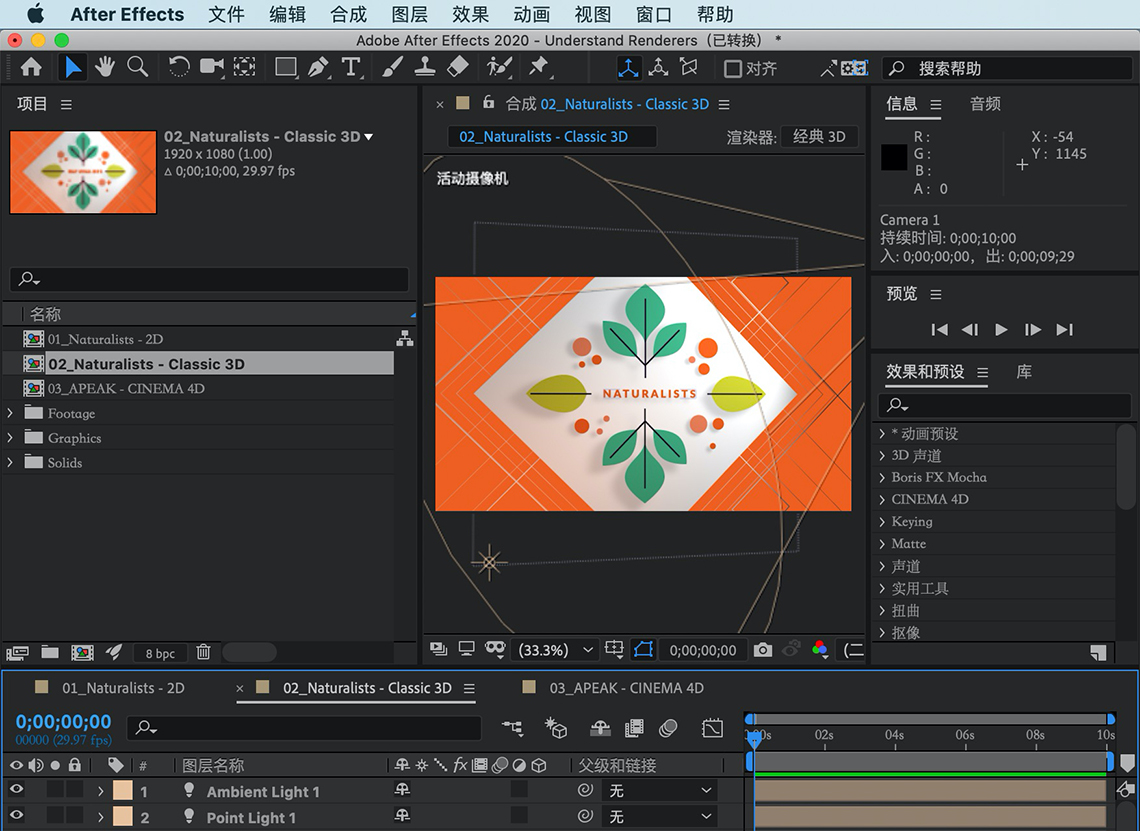
Task: Select the Zoom magnifier tool
Action: point(137,67)
